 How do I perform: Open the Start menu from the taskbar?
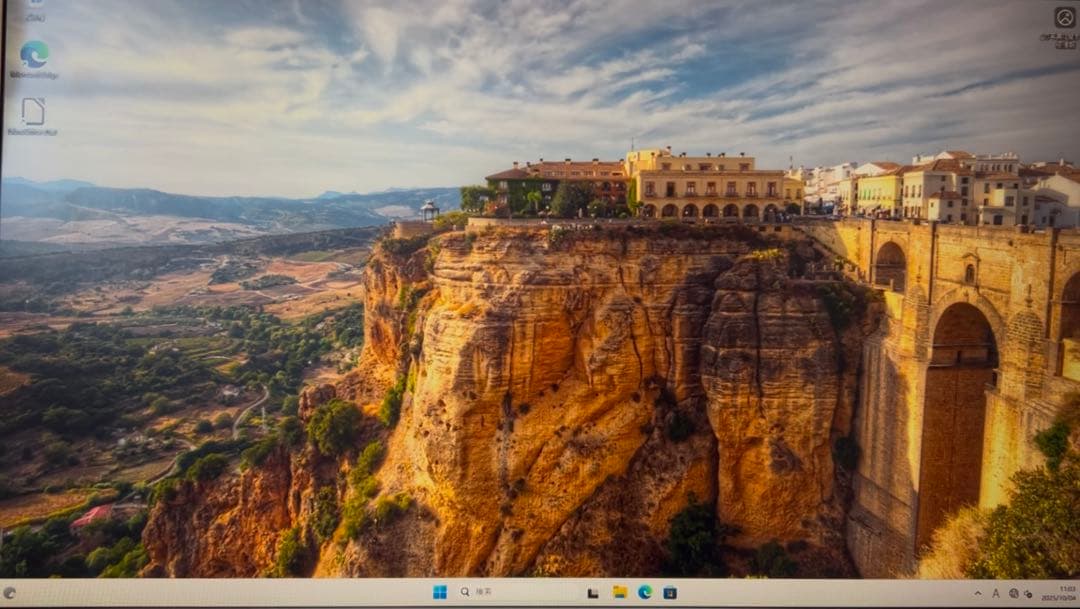(x=441, y=591)
